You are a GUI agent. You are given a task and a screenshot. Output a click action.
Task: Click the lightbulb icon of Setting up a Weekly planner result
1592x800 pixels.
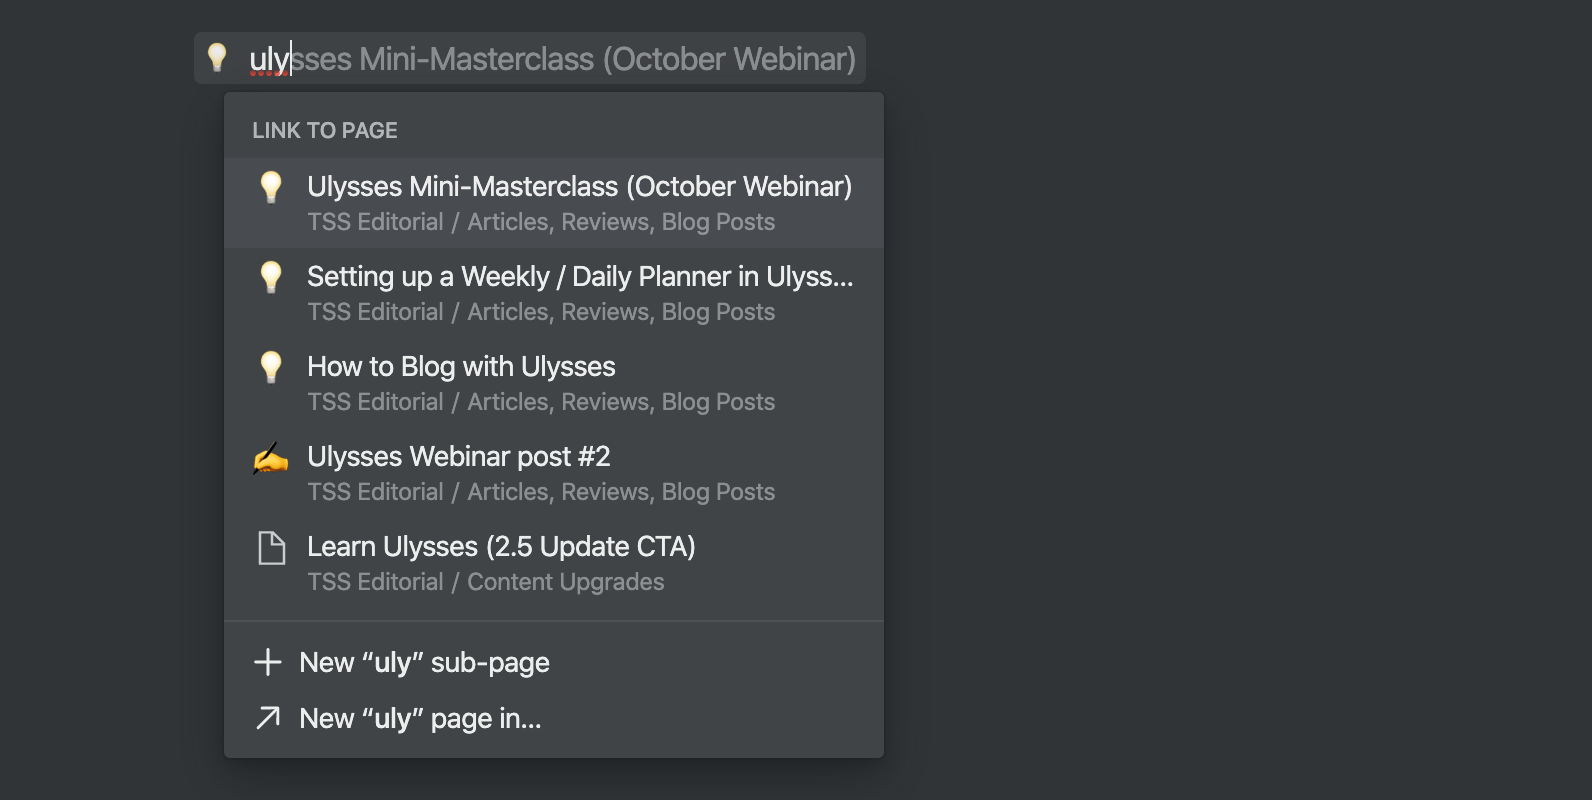click(271, 277)
